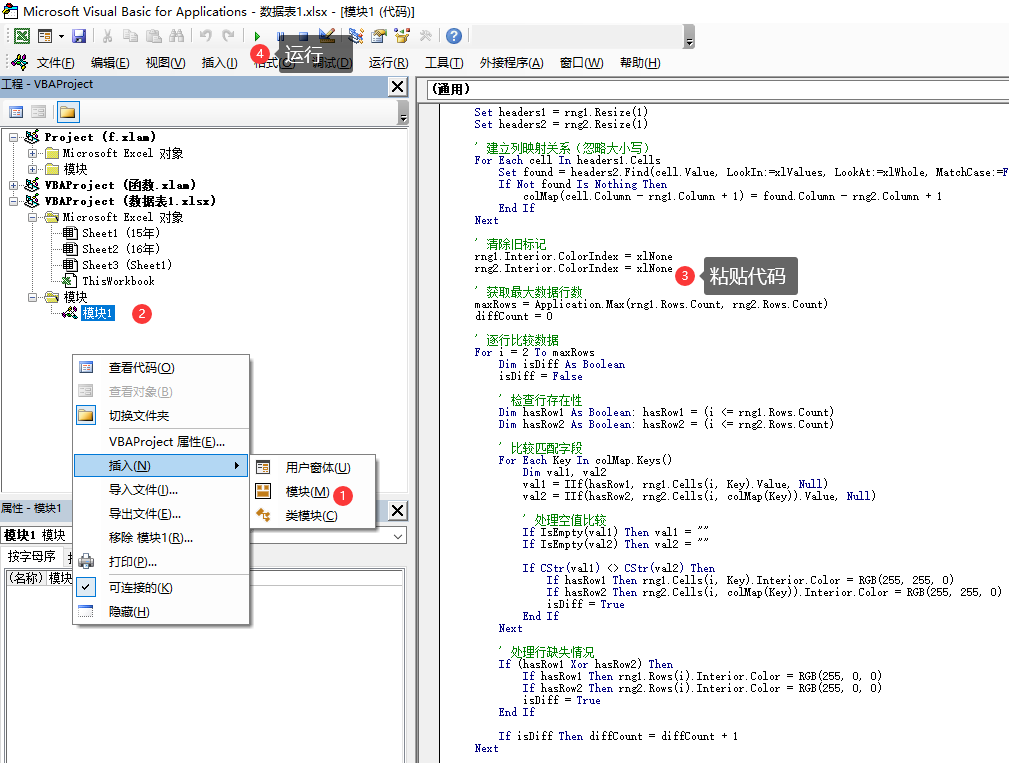The image size is (1009, 763).
Task: Open the properties object dropdown arrow
Action: tap(398, 536)
